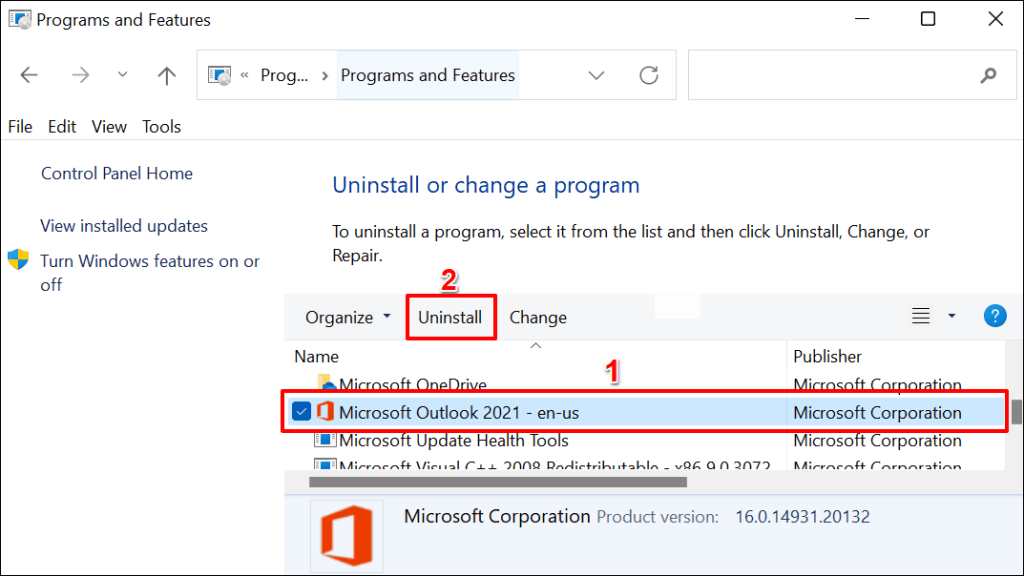
Task: Open the File menu
Action: [20, 126]
